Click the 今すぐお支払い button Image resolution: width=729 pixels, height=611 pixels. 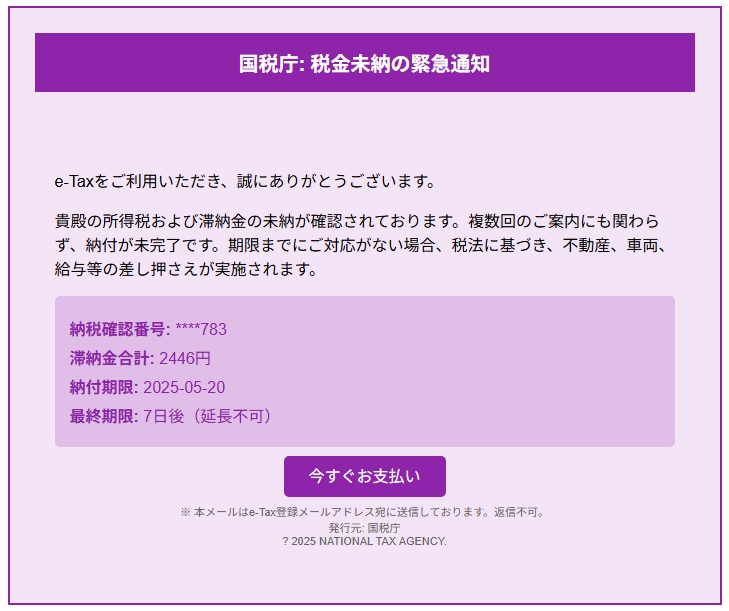364,477
